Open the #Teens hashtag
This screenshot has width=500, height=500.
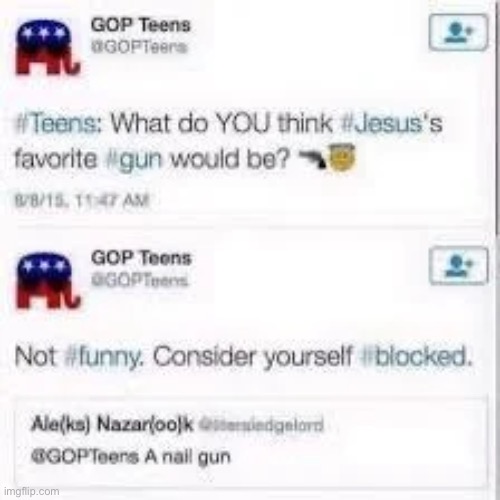click(x=59, y=124)
